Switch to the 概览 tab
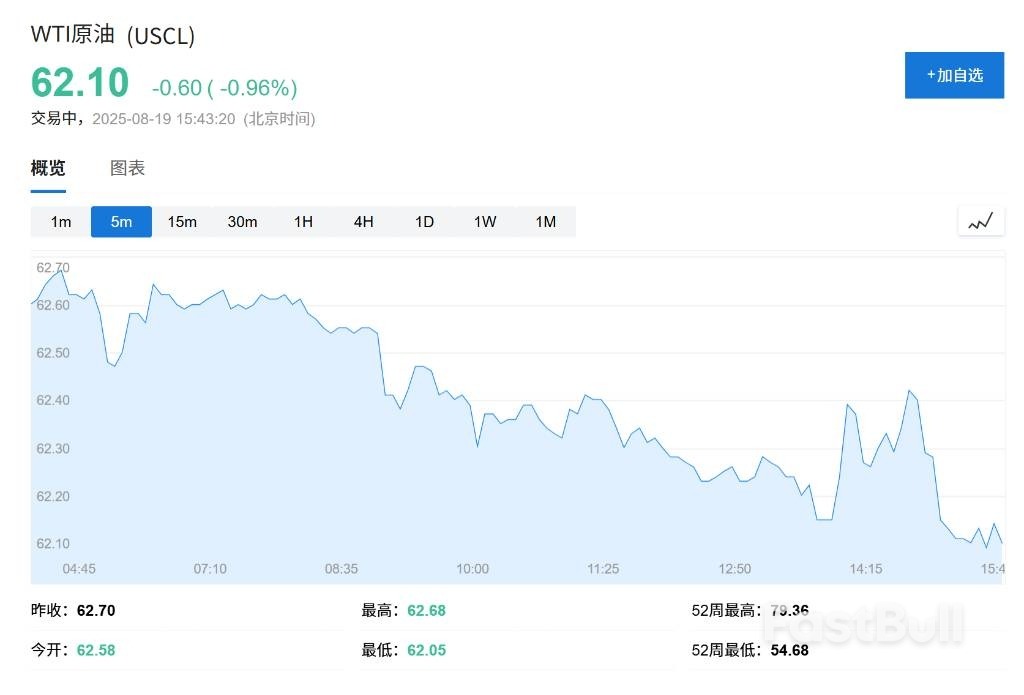1024x695 pixels. (x=47, y=167)
